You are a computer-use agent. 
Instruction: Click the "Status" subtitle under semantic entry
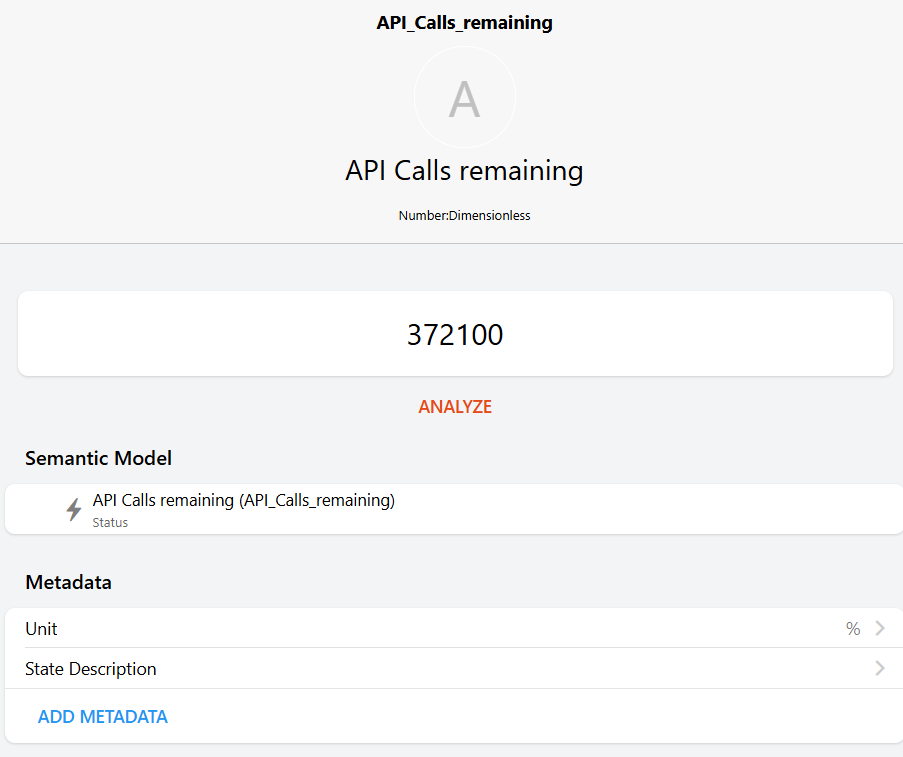point(110,522)
